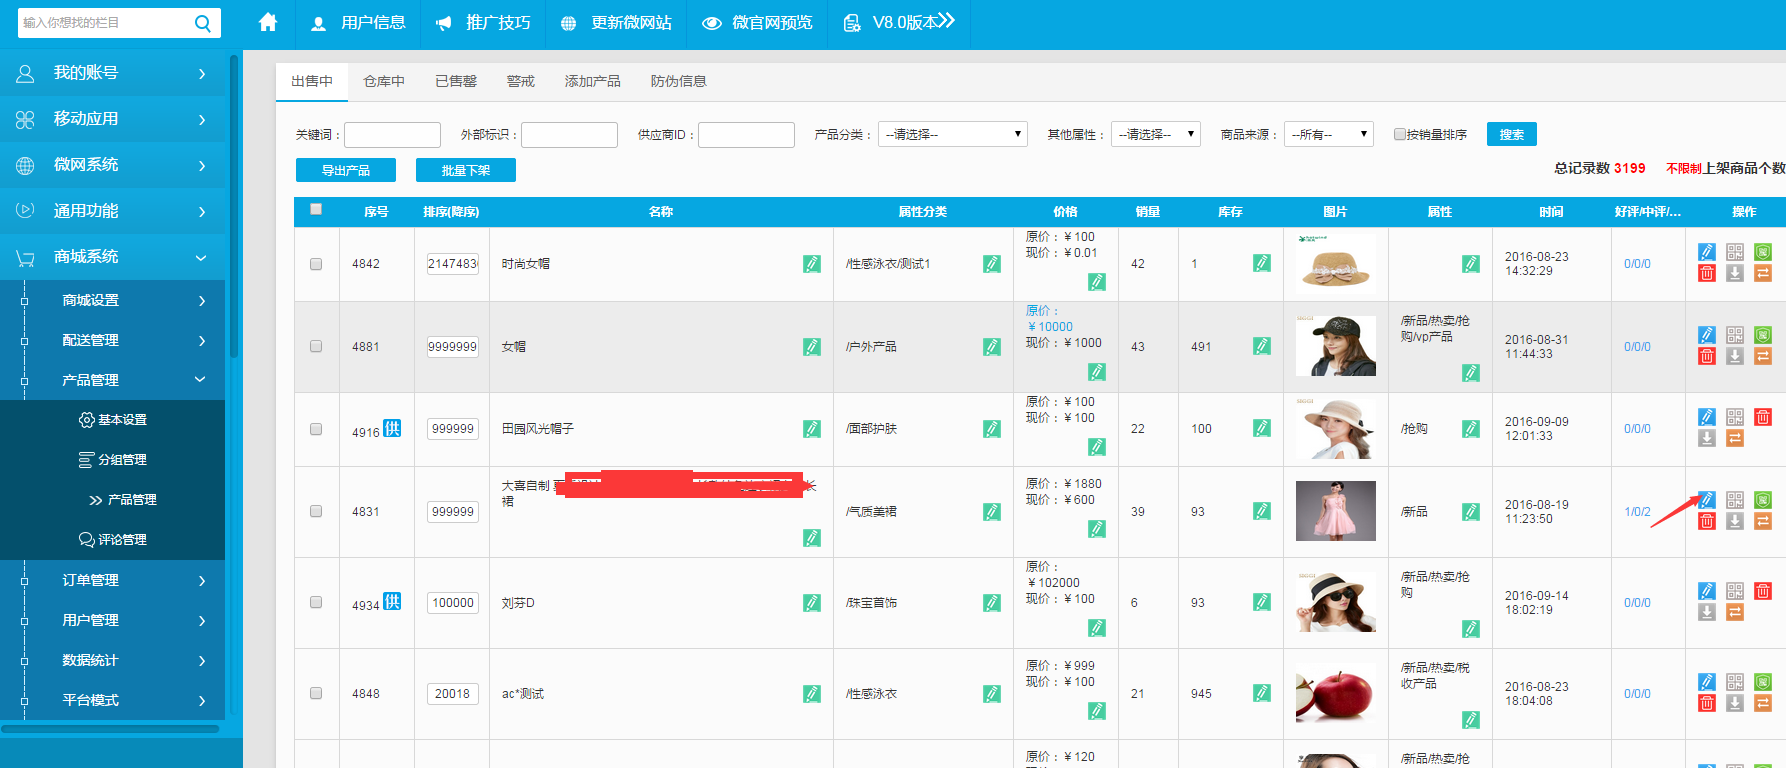1786x768 pixels.
Task: Switch to the 仓库中 tab
Action: [383, 81]
